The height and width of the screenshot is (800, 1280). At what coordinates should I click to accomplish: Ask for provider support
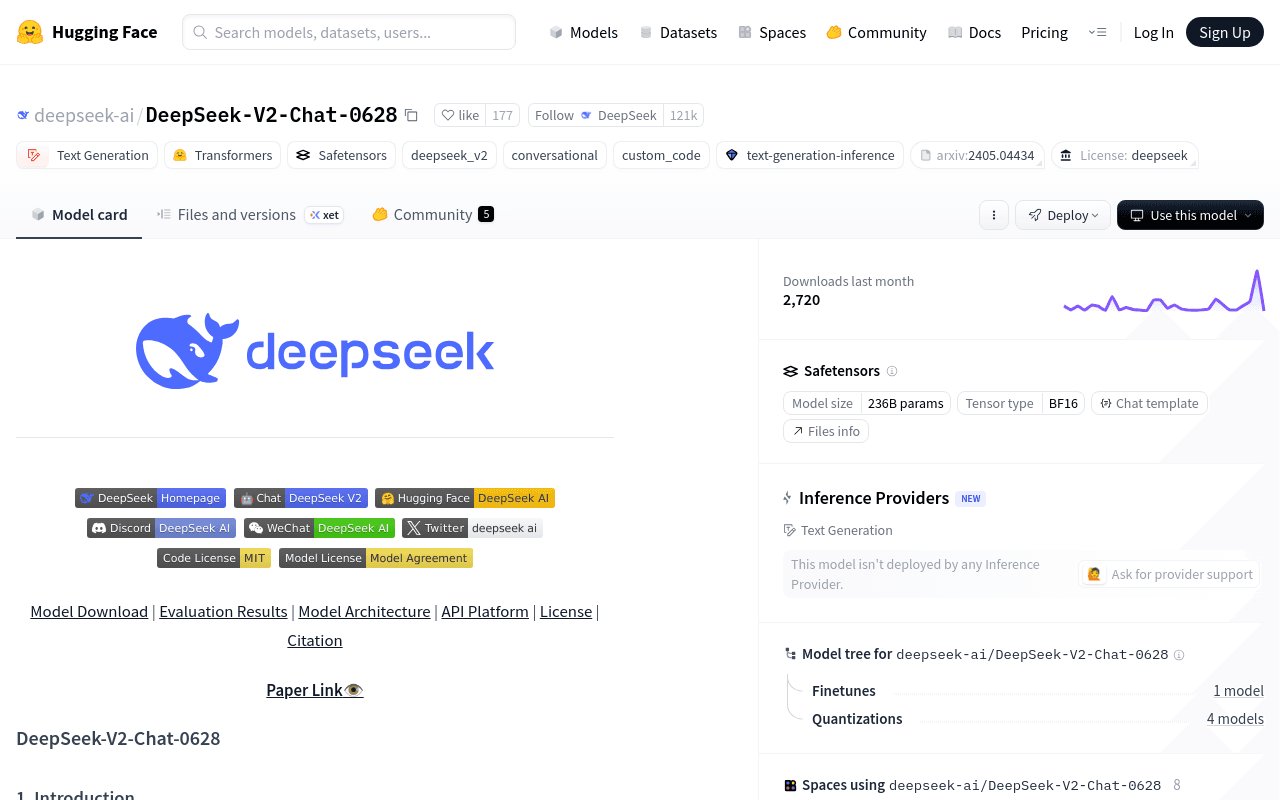[1169, 574]
